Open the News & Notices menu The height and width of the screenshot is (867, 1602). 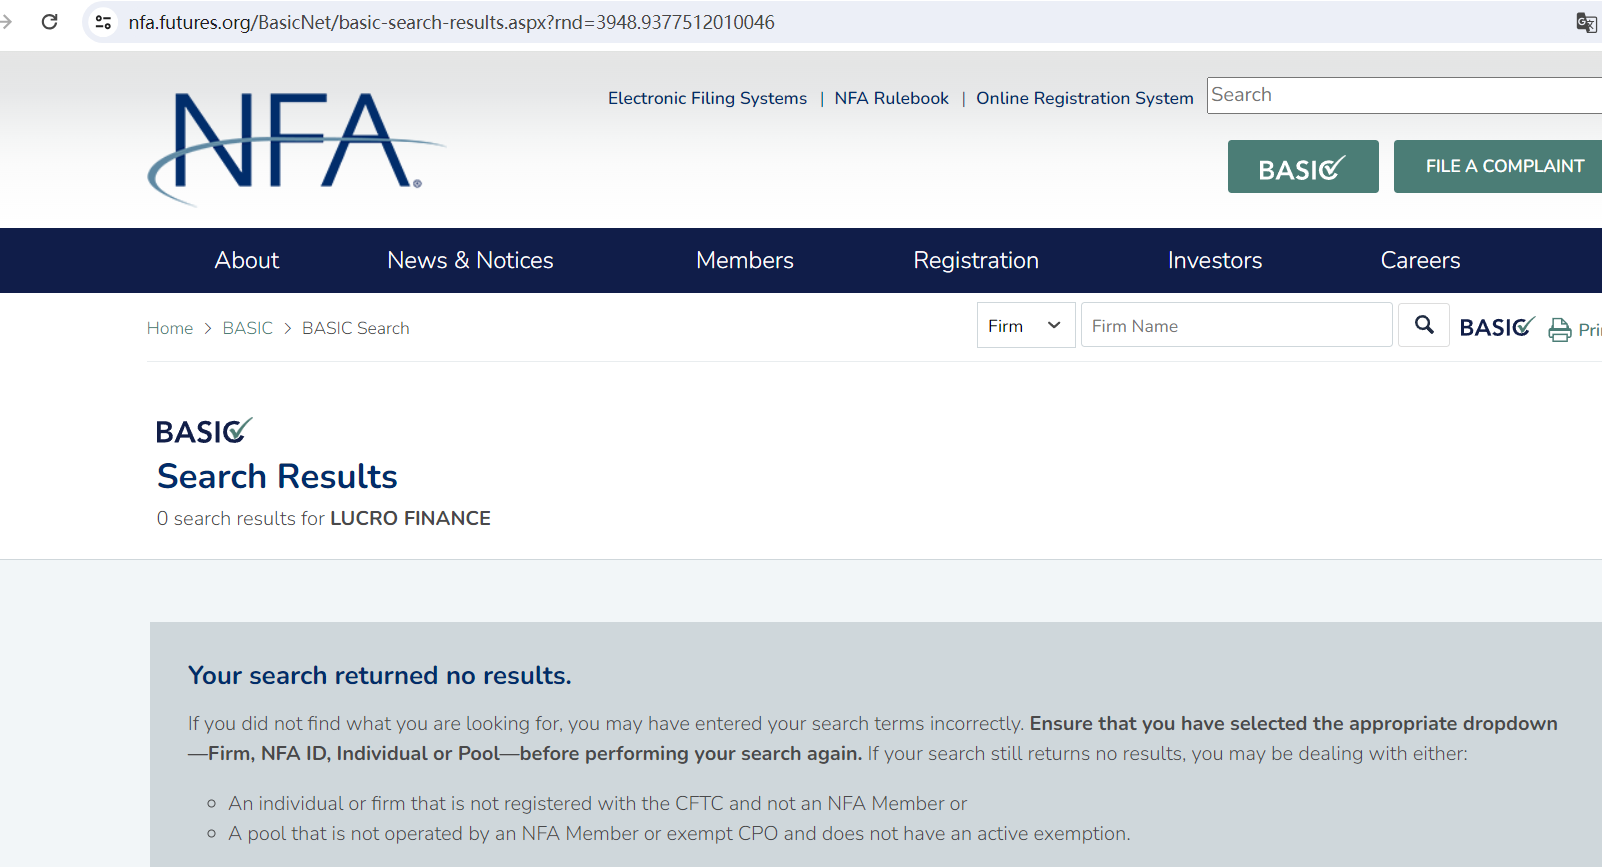(470, 260)
